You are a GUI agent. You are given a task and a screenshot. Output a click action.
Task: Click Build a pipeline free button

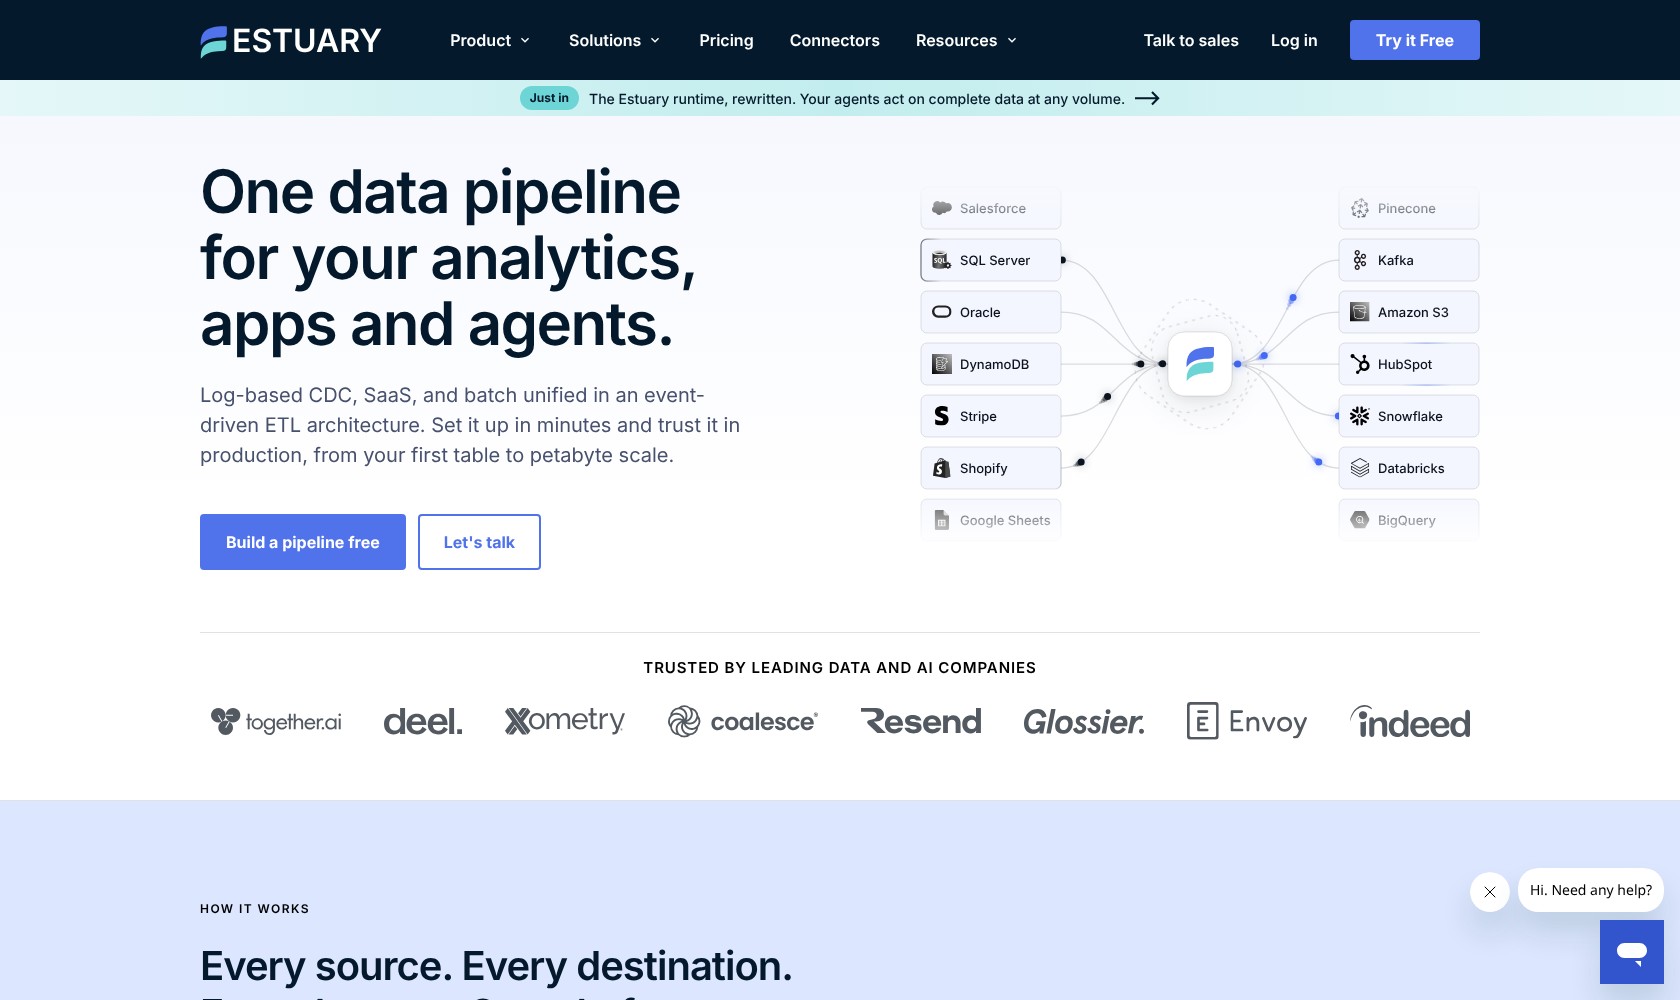[303, 542]
